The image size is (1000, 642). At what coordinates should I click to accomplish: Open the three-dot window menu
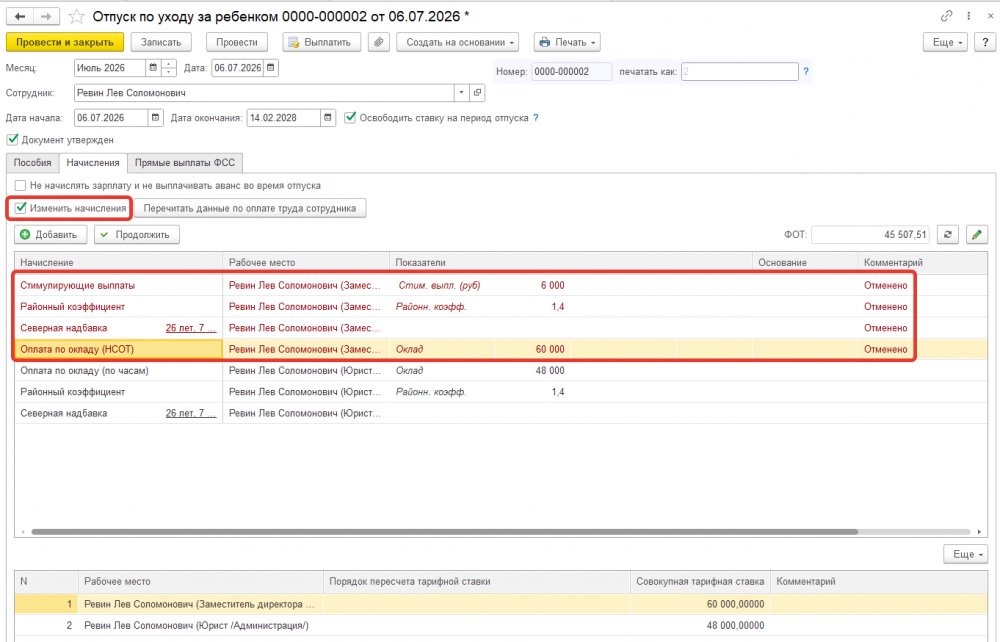tap(968, 16)
